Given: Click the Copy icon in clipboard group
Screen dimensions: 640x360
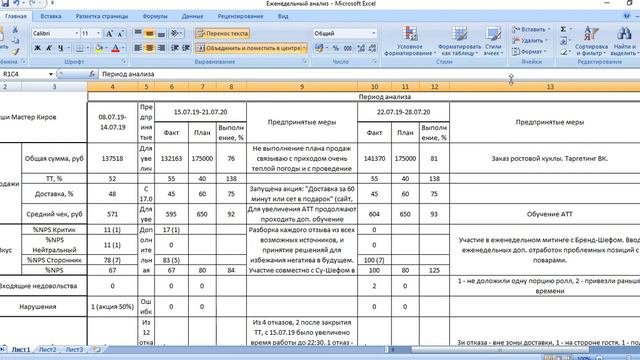Looking at the screenshot, I should 16,40.
